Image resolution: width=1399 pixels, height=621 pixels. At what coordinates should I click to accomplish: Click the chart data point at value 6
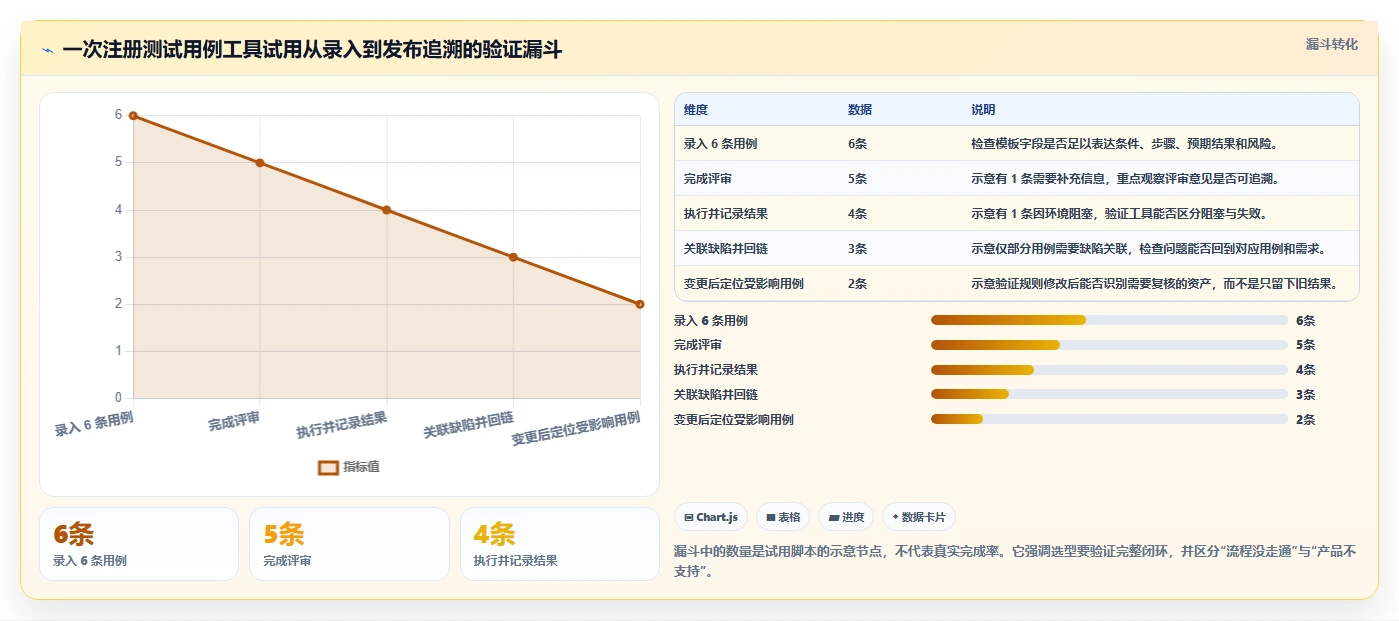tap(133, 116)
